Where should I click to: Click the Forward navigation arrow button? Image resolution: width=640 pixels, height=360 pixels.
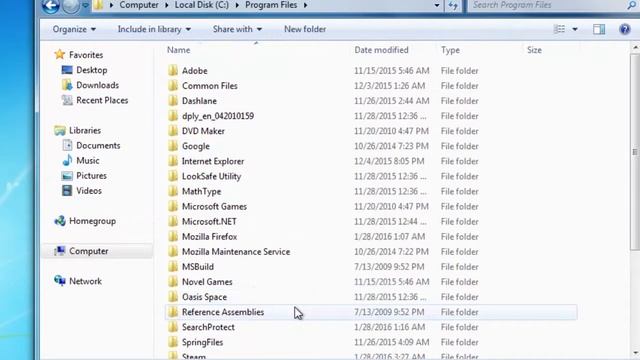click(70, 5)
